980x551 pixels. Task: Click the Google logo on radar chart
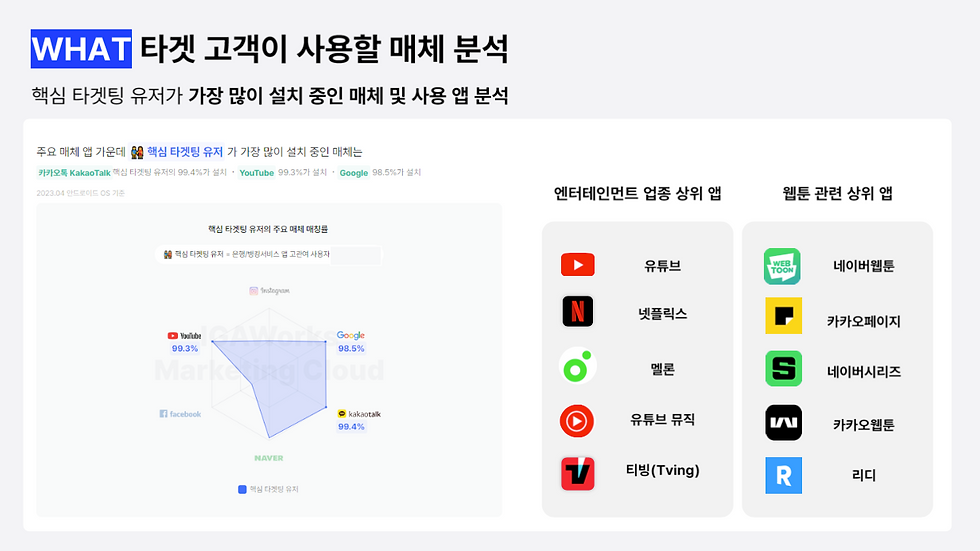coord(351,335)
